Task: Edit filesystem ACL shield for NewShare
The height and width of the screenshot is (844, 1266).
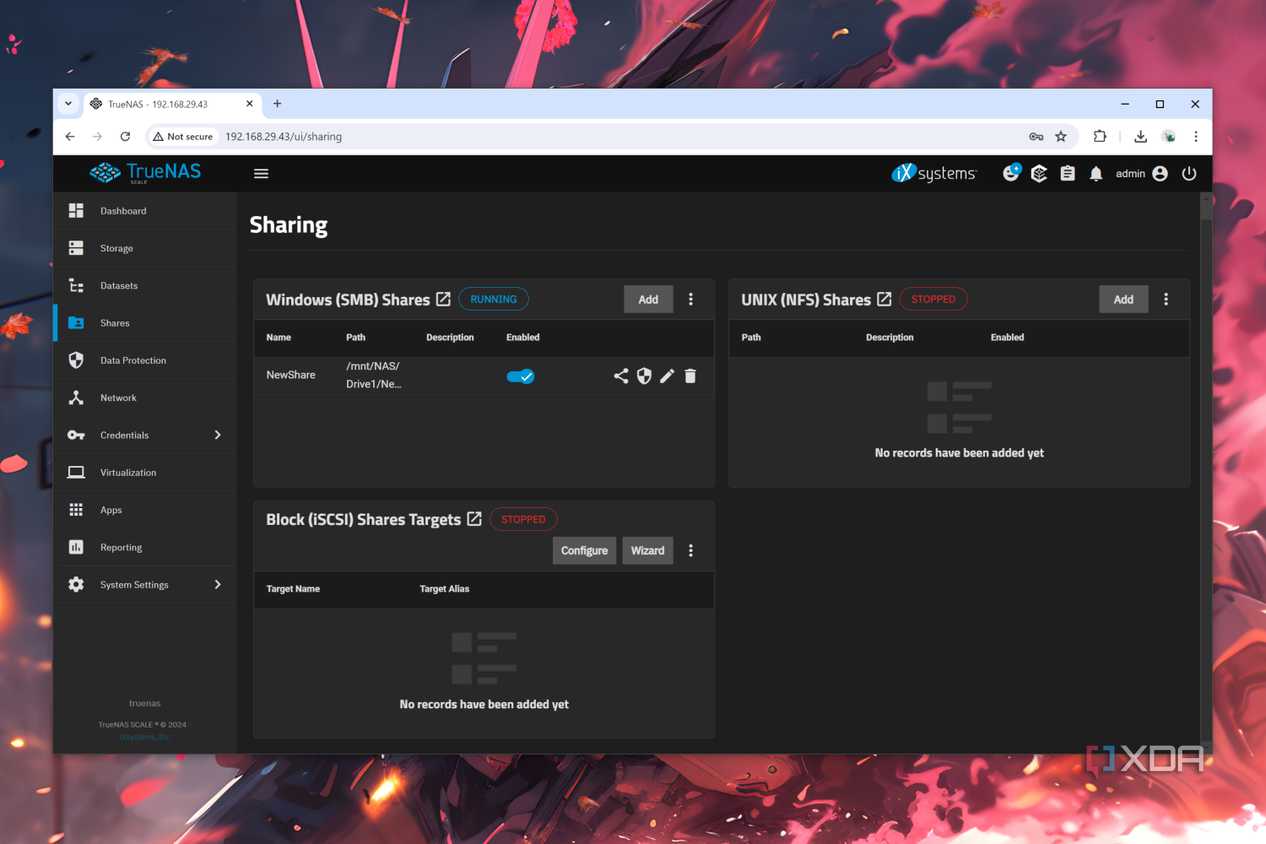Action: (x=644, y=376)
